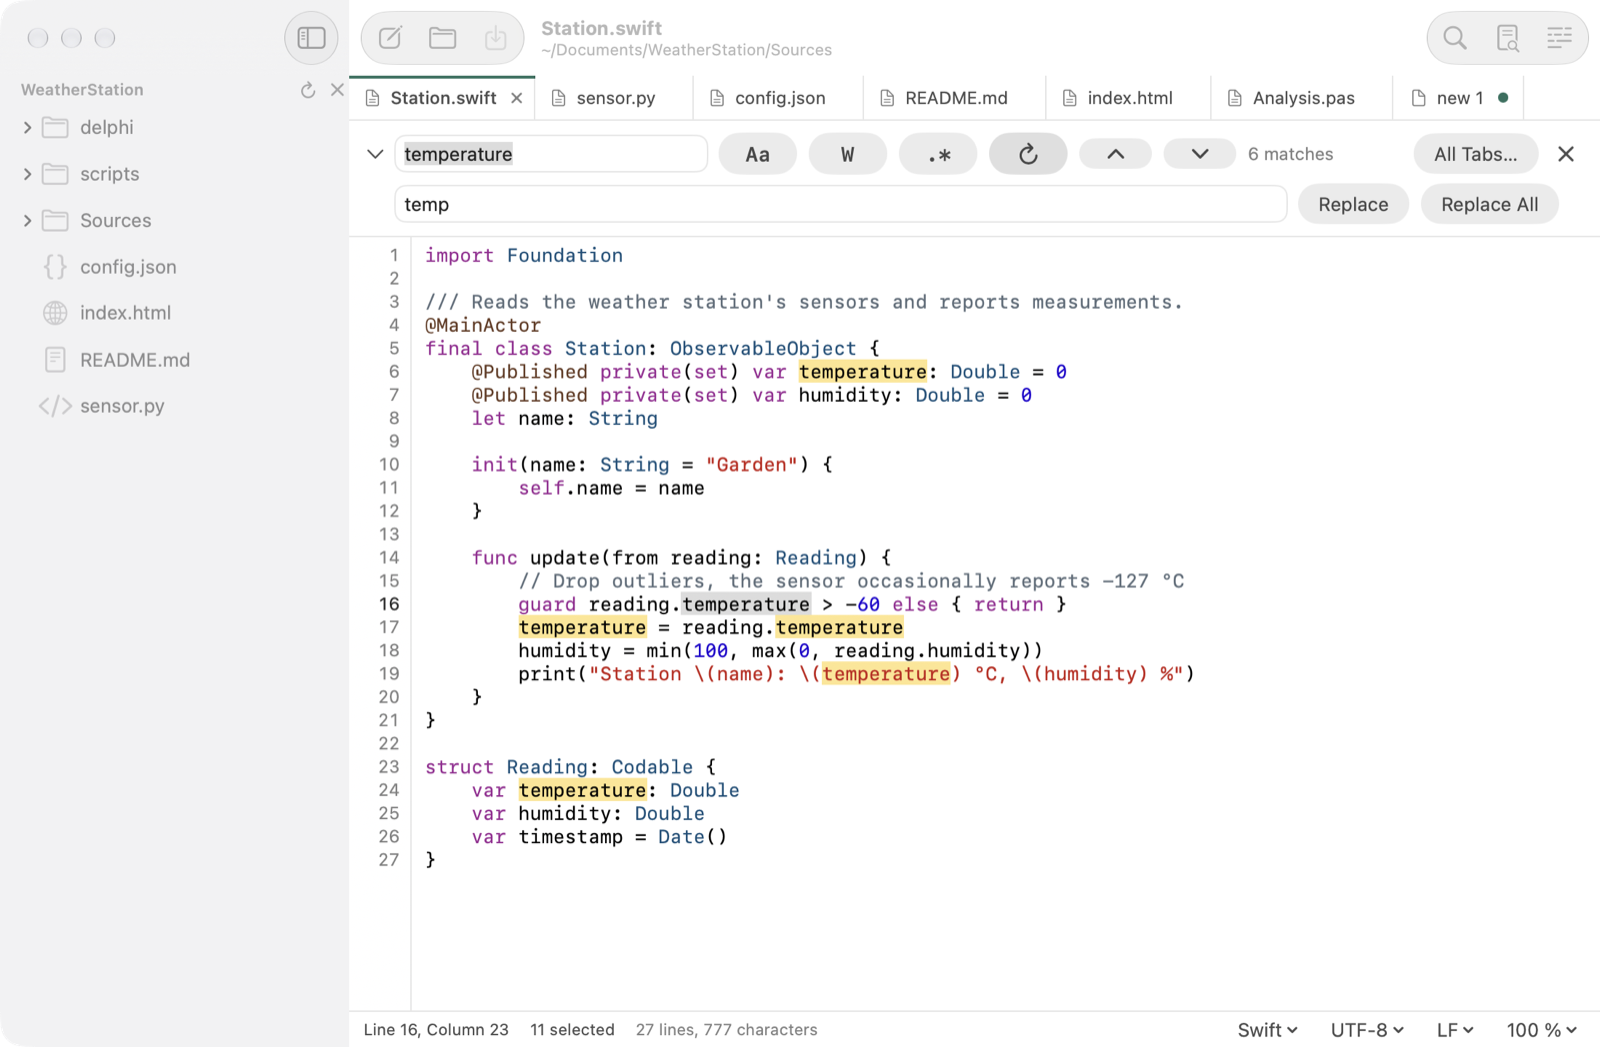This screenshot has height=1047, width=1600.
Task: Open the LF line ending dropdown
Action: [x=1455, y=1030]
